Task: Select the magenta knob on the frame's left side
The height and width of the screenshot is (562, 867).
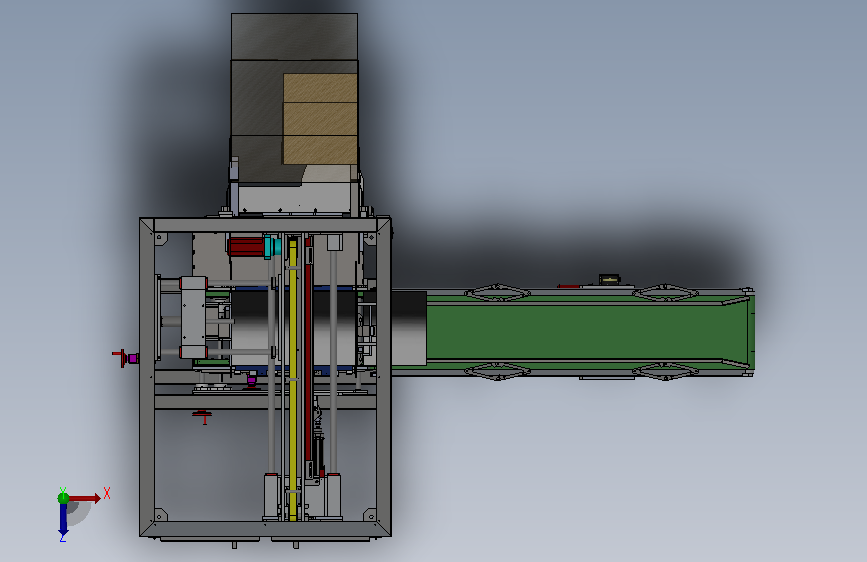Action: [133, 358]
